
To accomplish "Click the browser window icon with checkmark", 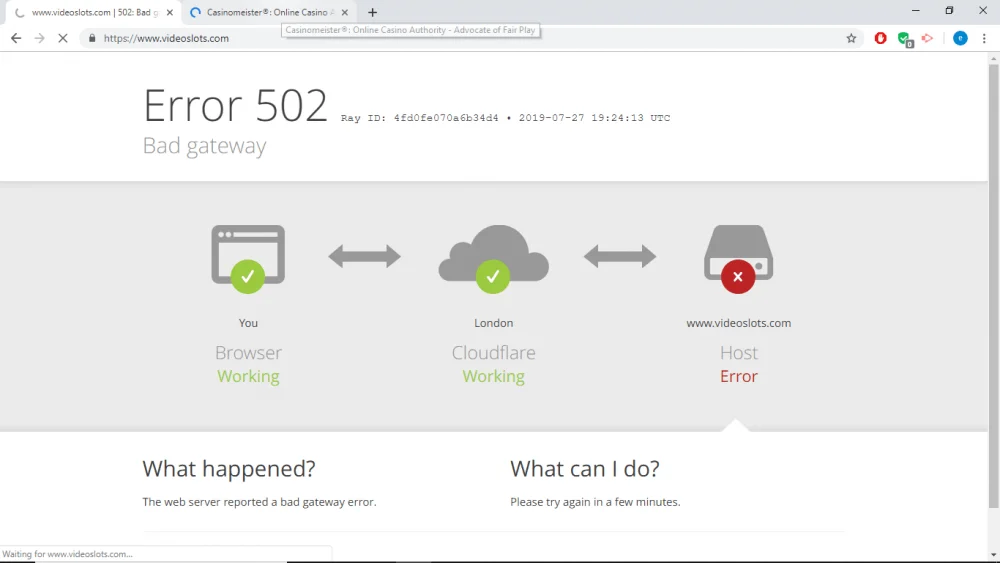I will tap(248, 259).
